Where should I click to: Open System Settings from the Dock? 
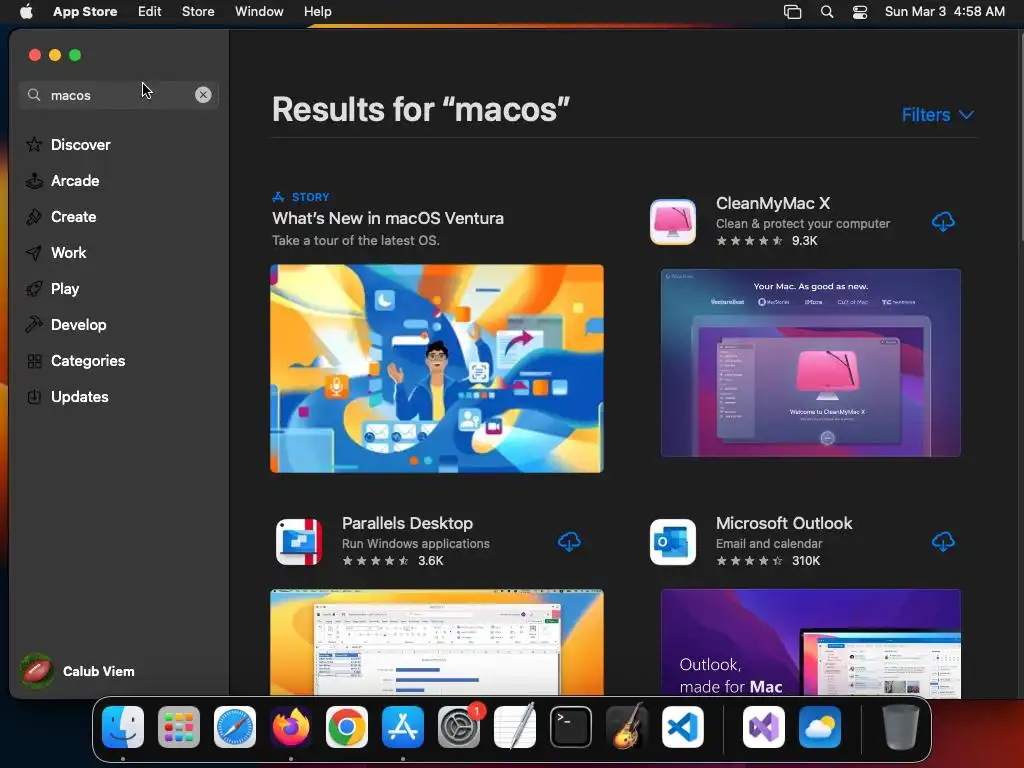coord(458,727)
